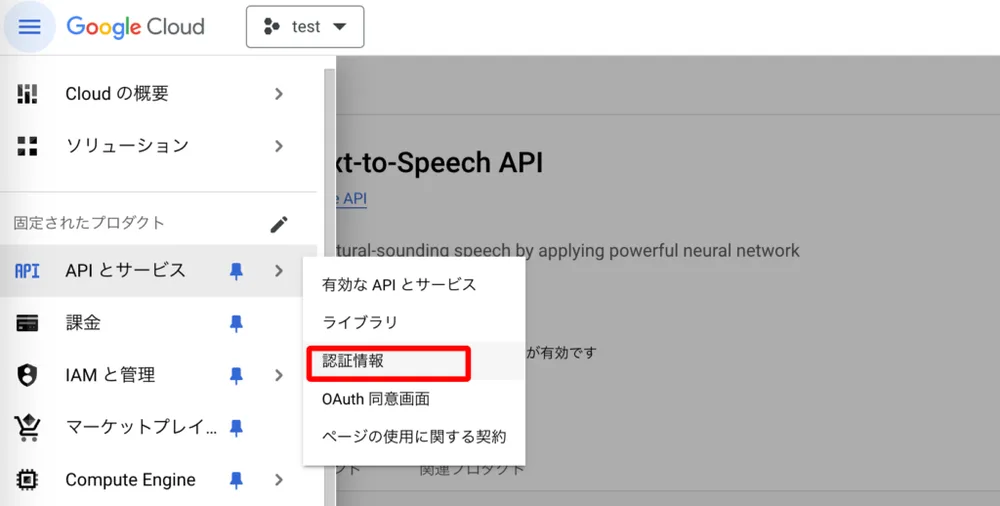
Task: Click the ソリューション grid icon
Action: [x=27, y=146]
